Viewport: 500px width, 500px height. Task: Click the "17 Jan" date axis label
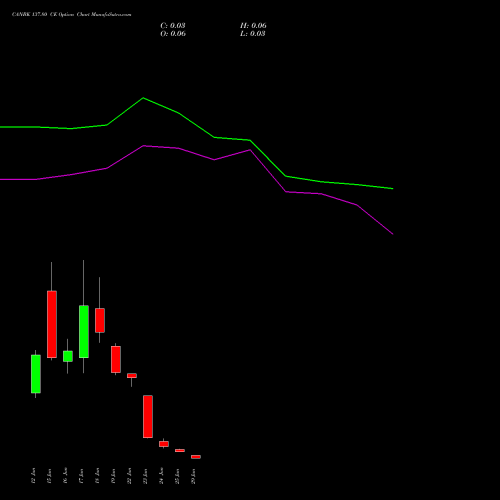[81, 476]
